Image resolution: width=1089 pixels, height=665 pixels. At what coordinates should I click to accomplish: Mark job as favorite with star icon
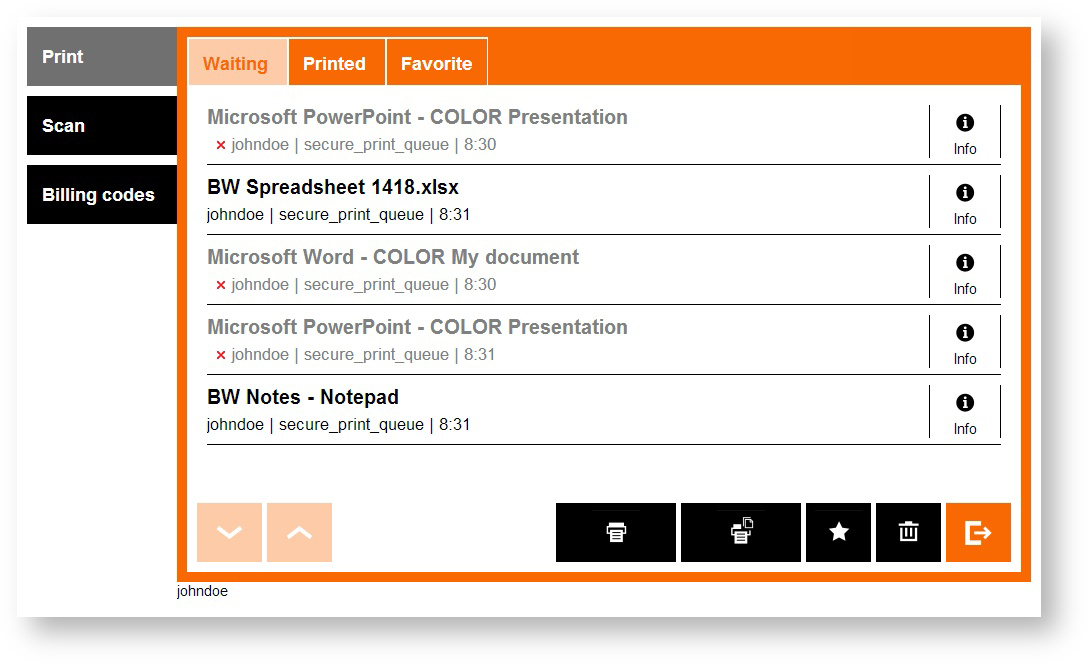tap(838, 532)
